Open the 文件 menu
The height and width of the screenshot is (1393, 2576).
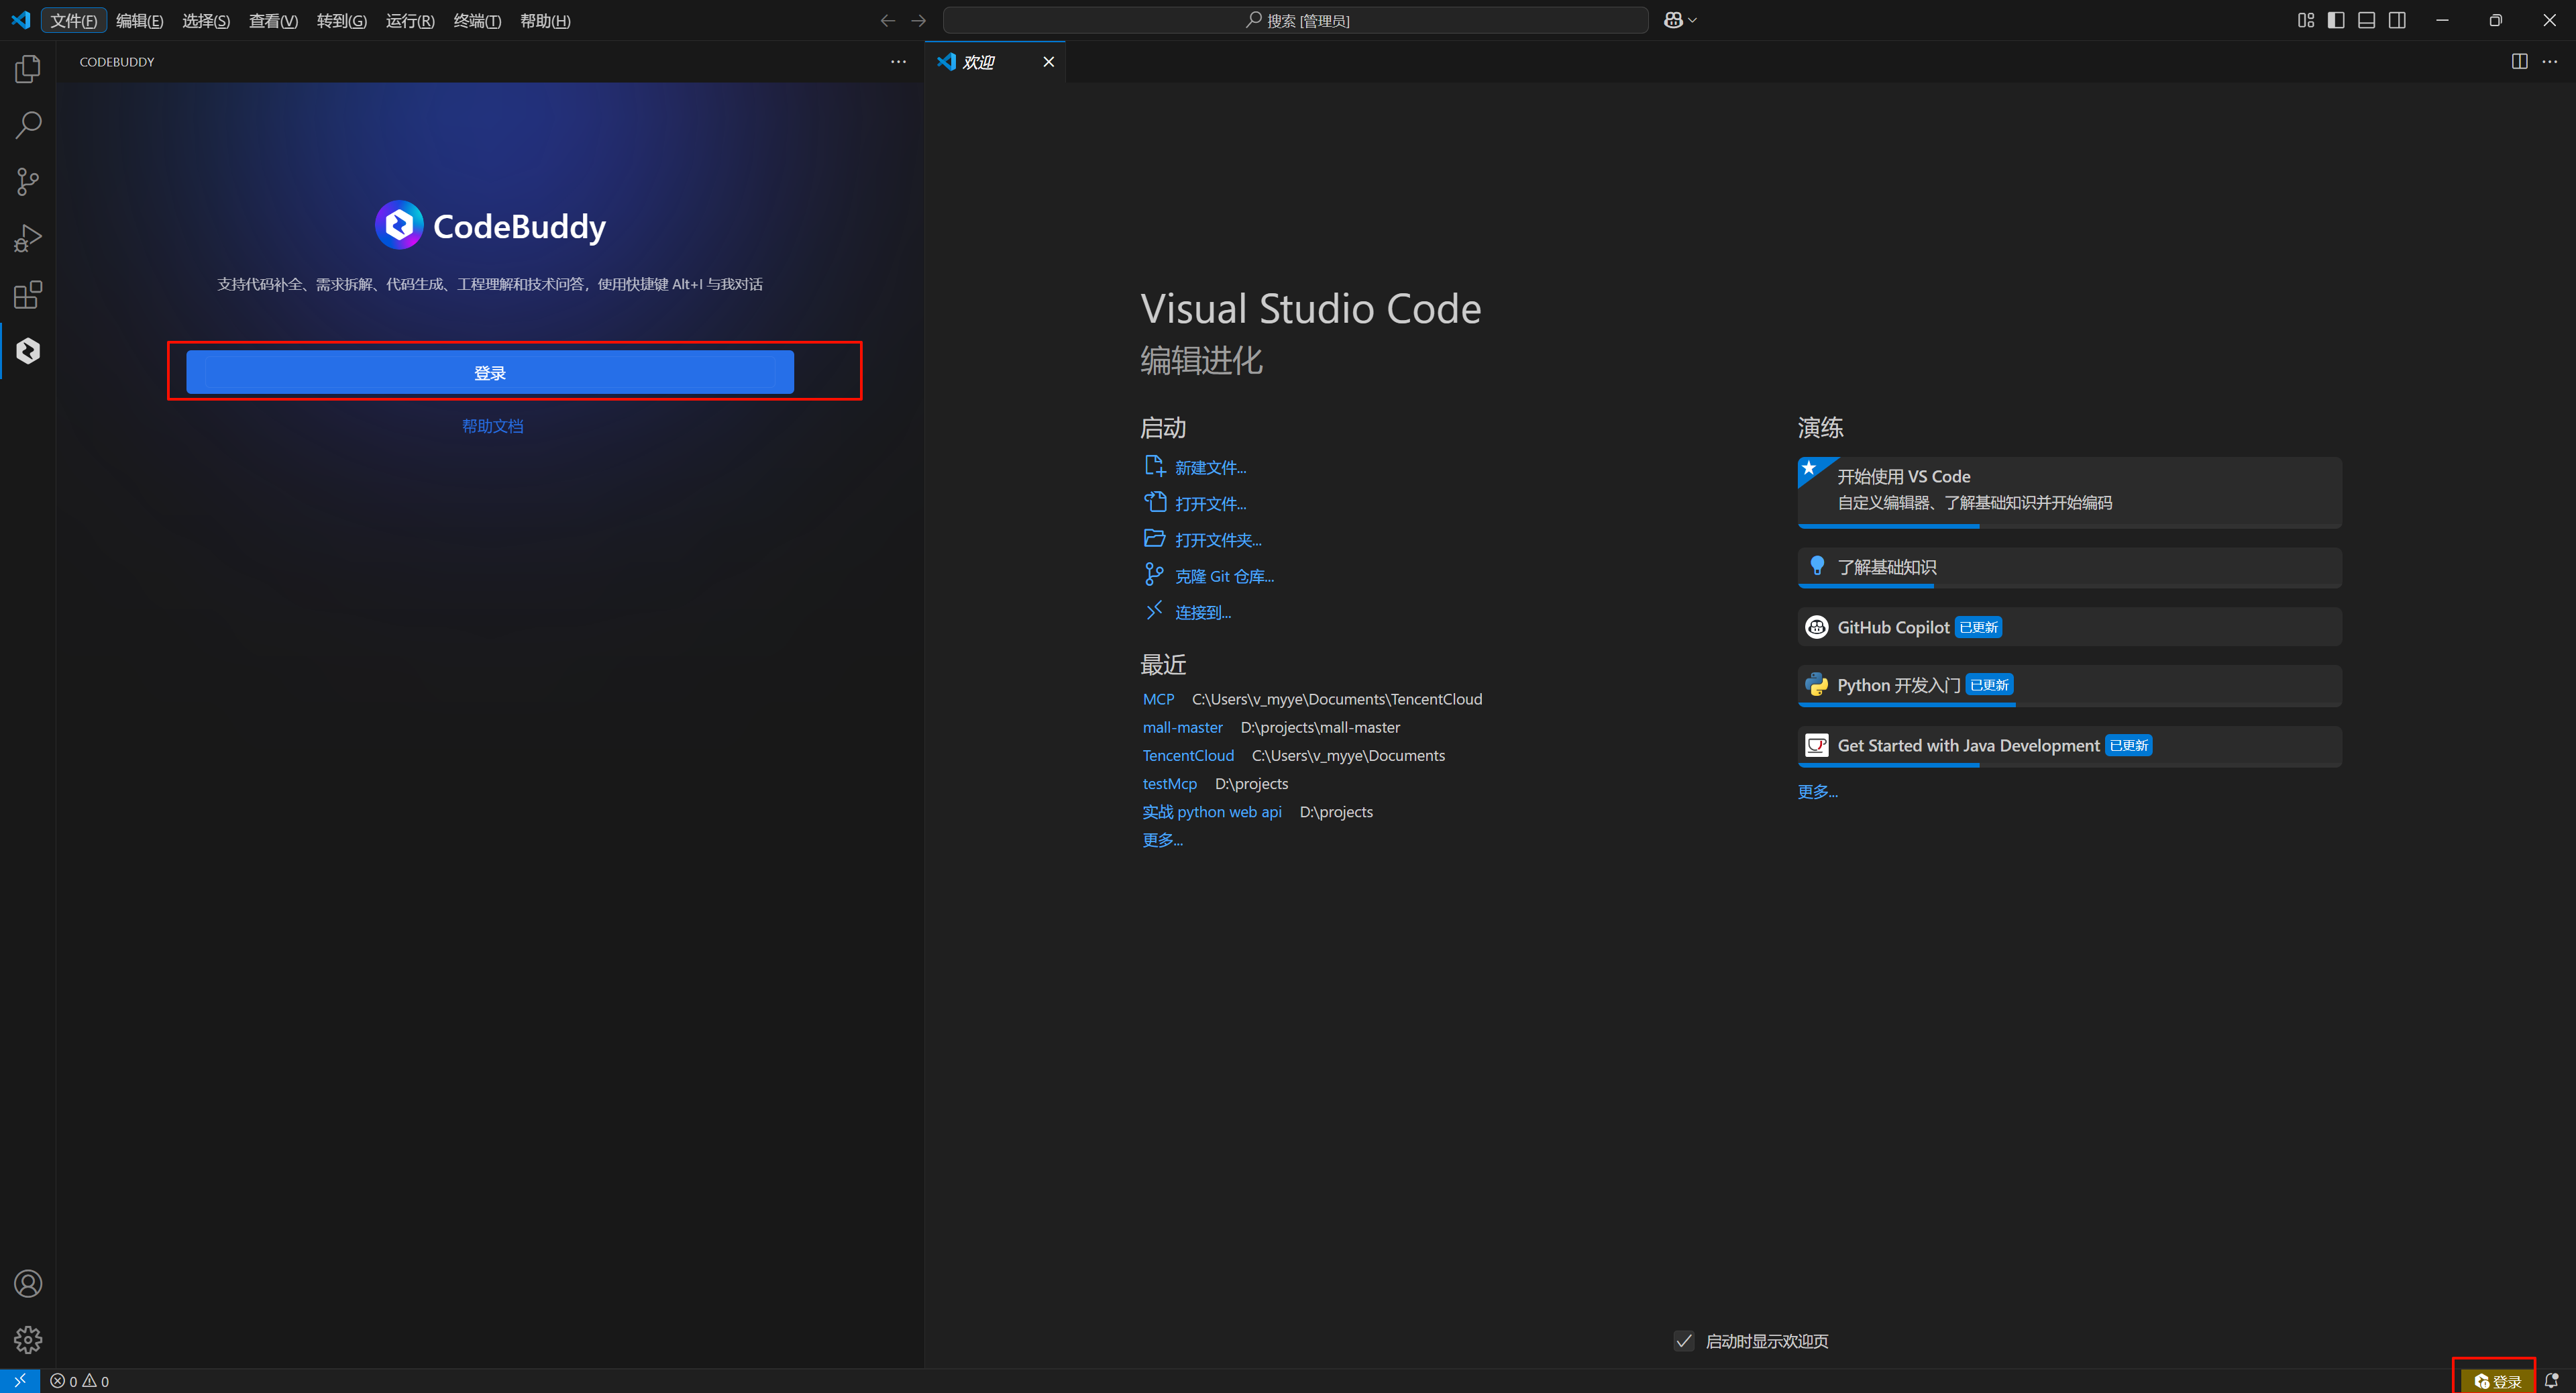coord(74,20)
